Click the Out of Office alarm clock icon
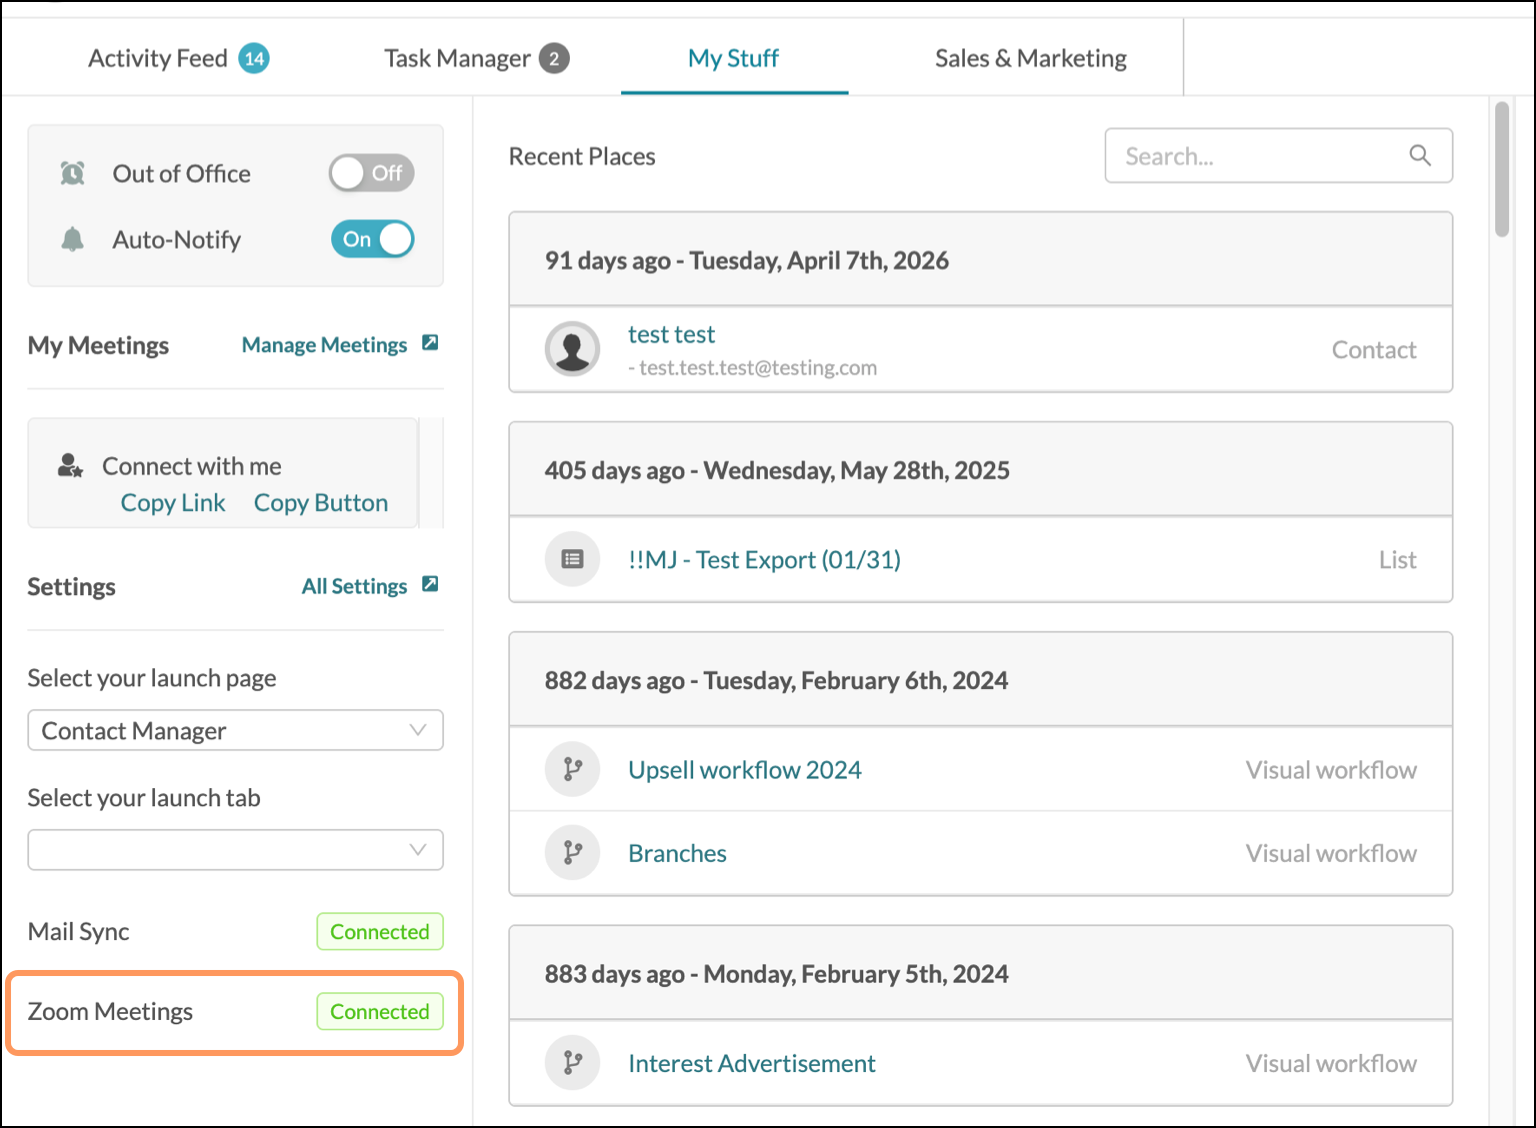Screen dimensions: 1536x1128 click(x=73, y=173)
